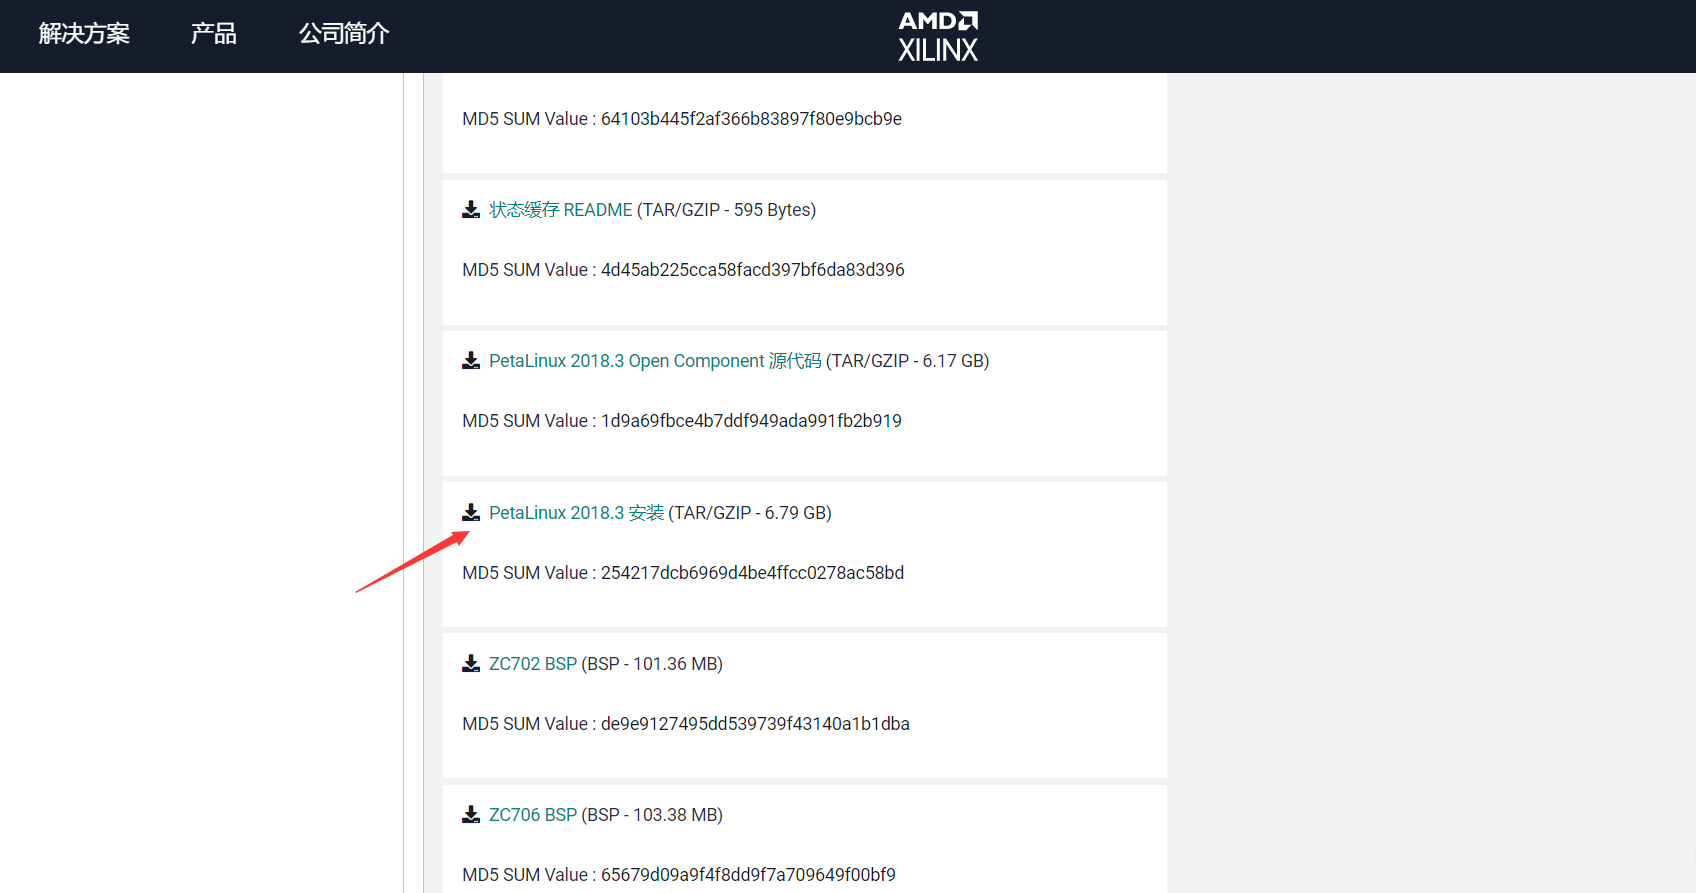The image size is (1696, 893).
Task: Click download icon beside 状态缓存 README
Action: (x=471, y=210)
